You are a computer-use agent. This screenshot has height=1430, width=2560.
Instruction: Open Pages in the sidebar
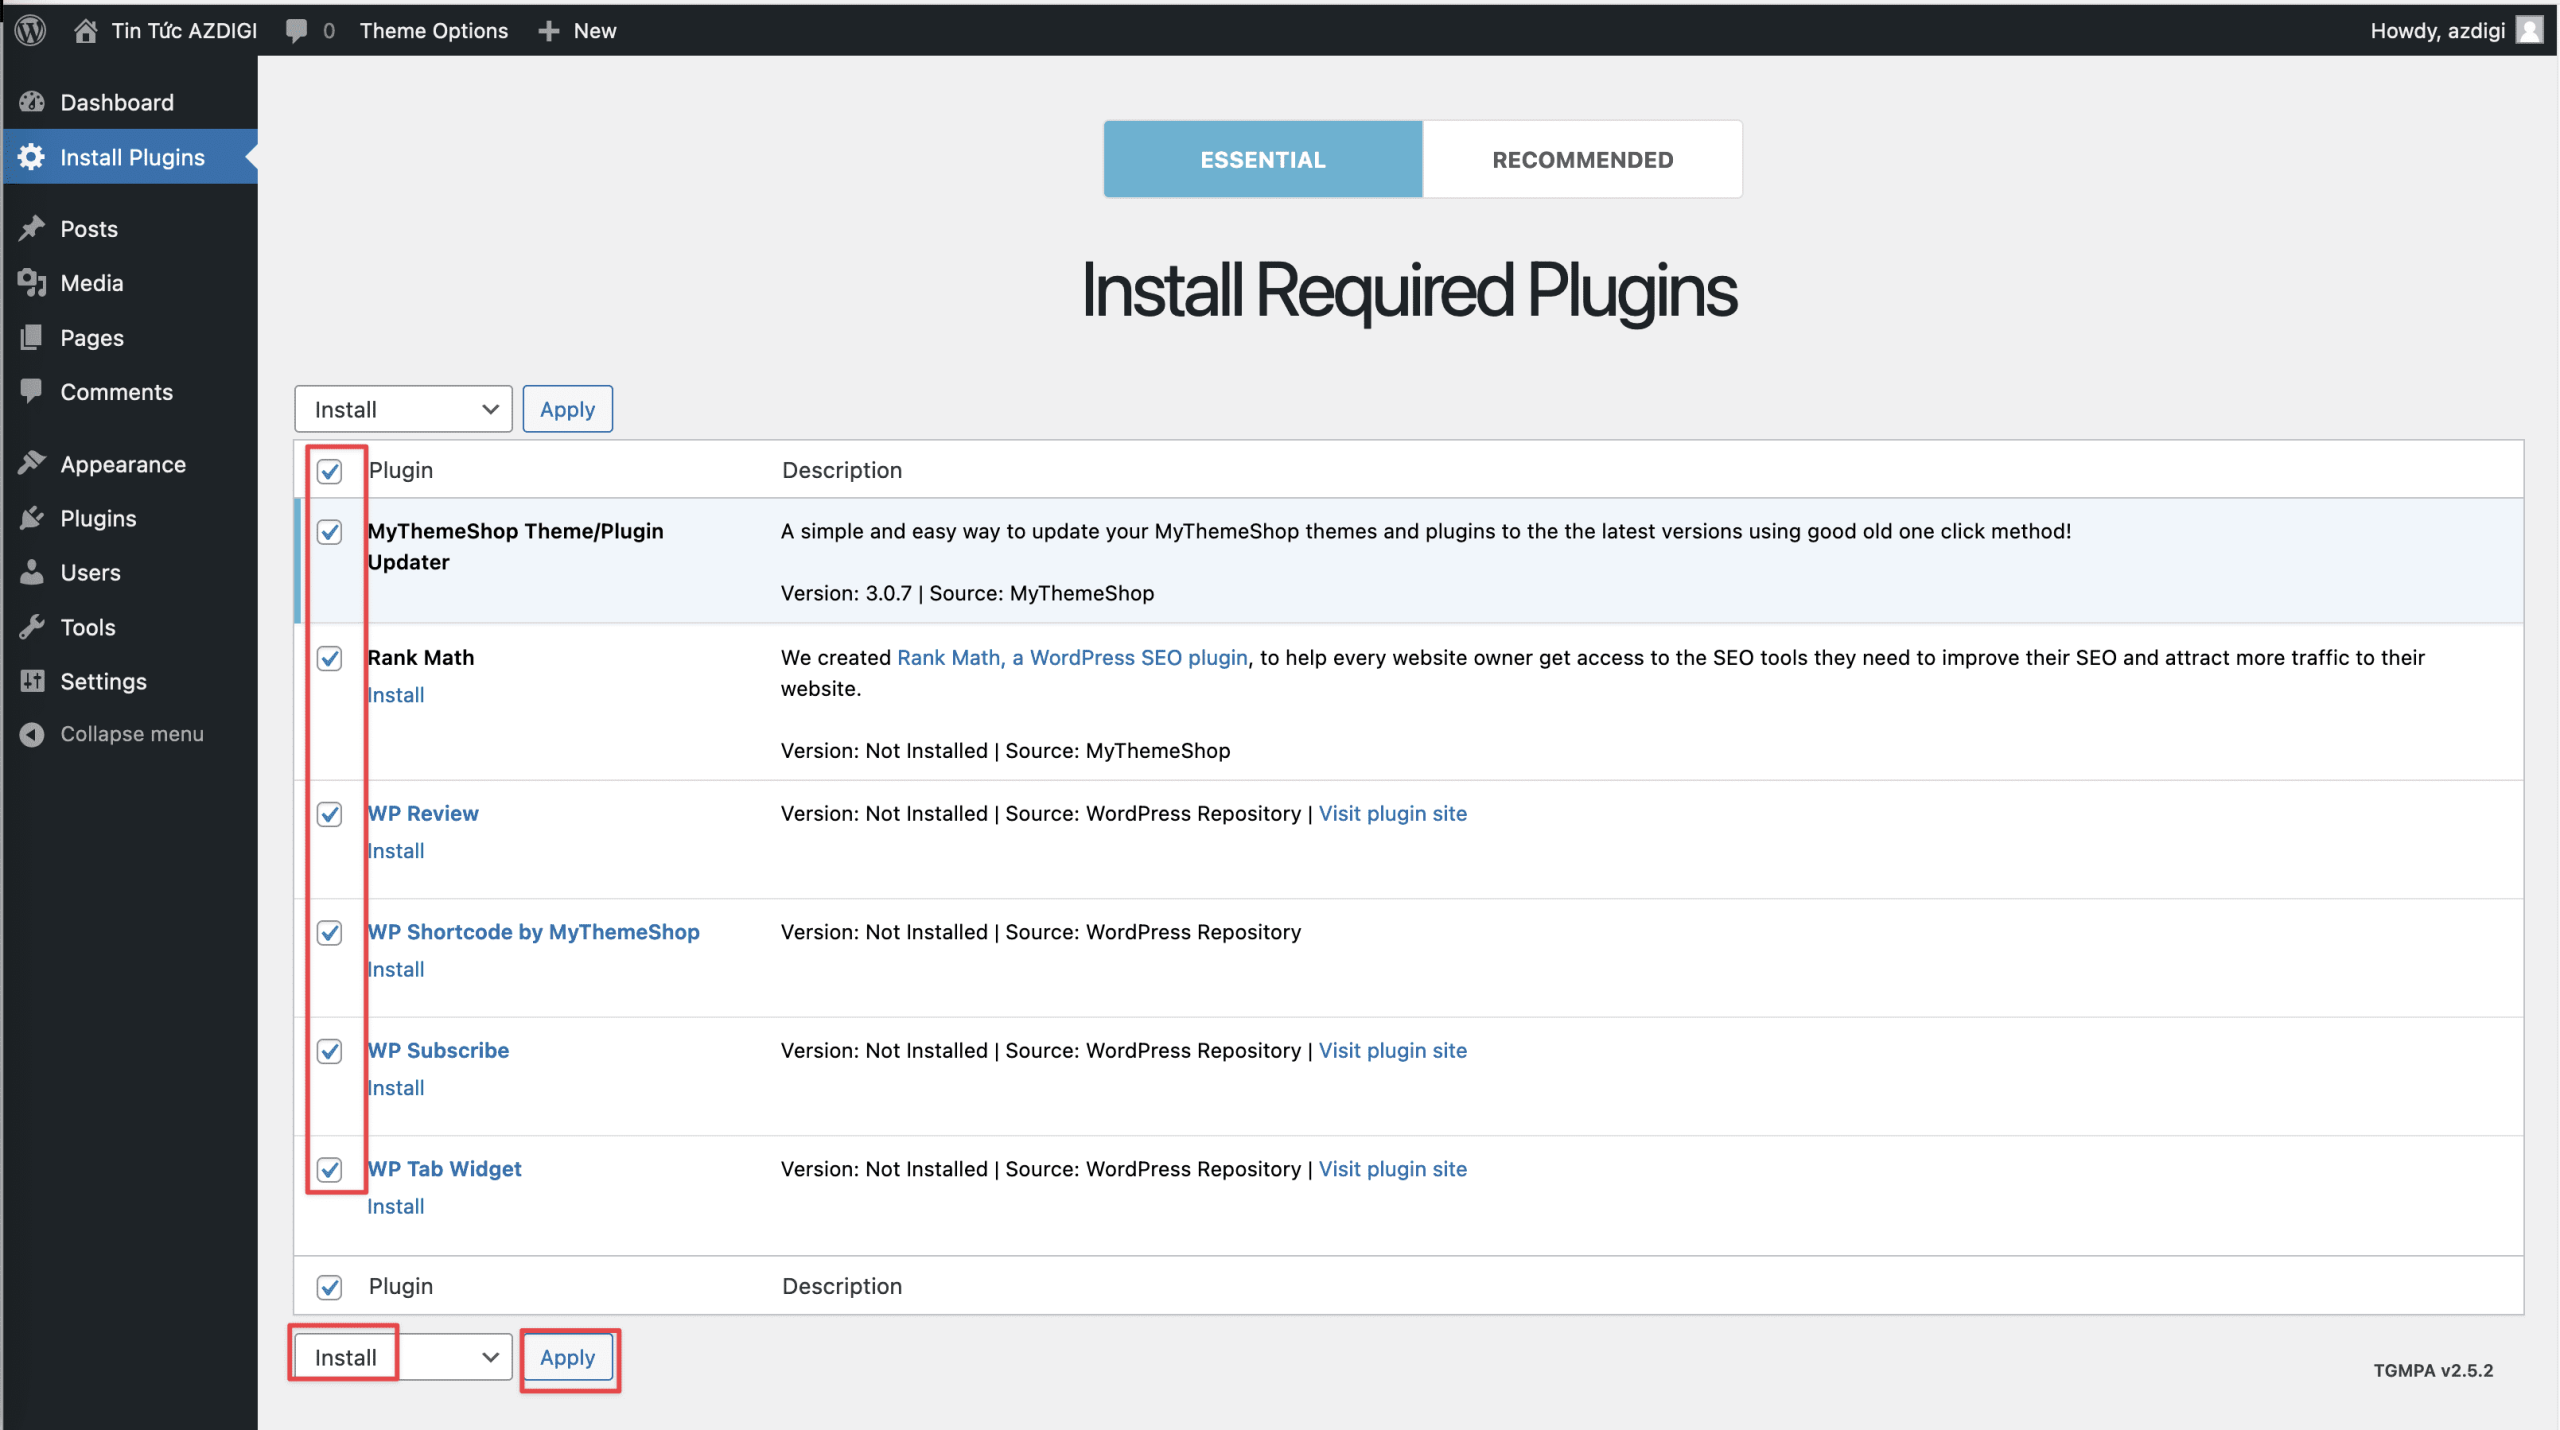coord(92,337)
